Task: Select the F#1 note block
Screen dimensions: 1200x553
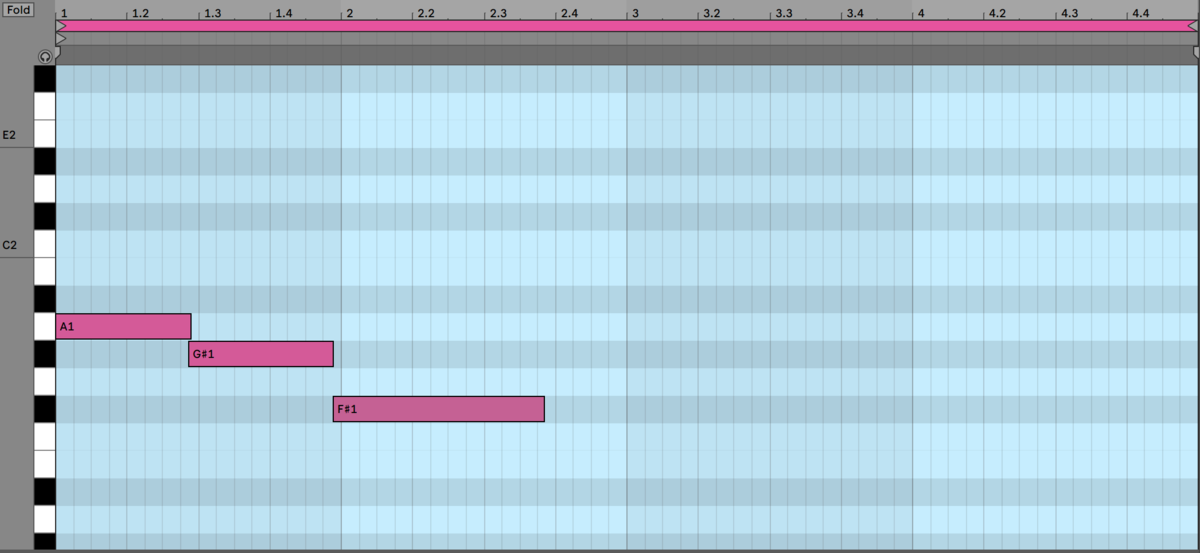Action: (439, 409)
